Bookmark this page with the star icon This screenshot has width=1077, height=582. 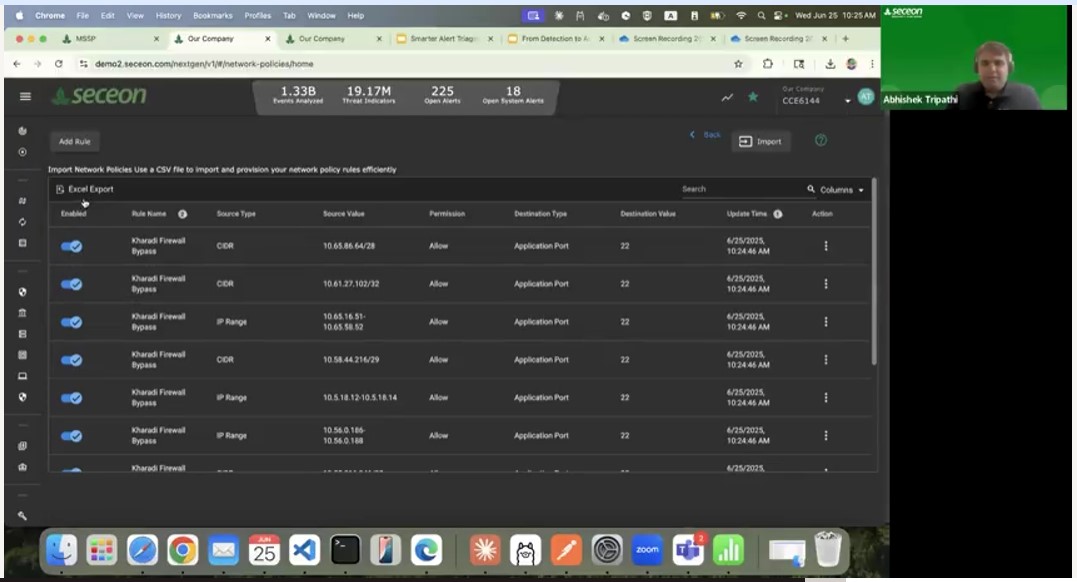[738, 64]
